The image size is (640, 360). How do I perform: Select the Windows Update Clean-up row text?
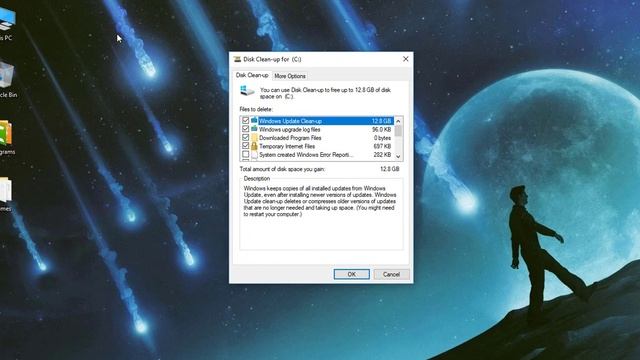290,121
